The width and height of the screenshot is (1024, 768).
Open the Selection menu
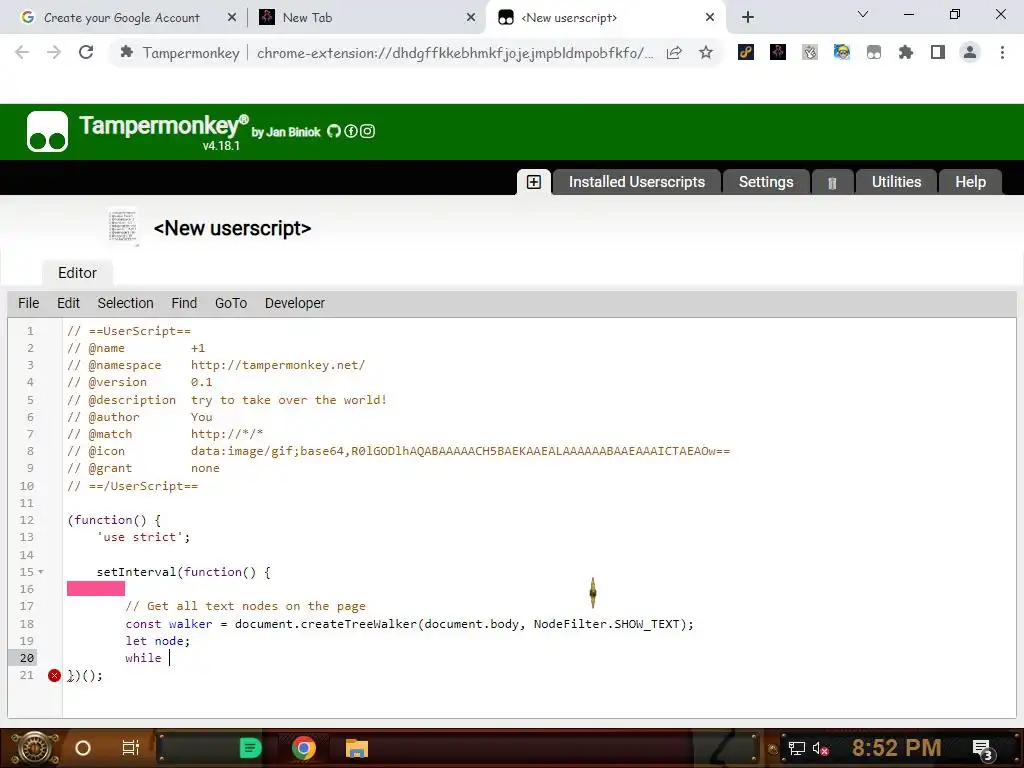(125, 303)
